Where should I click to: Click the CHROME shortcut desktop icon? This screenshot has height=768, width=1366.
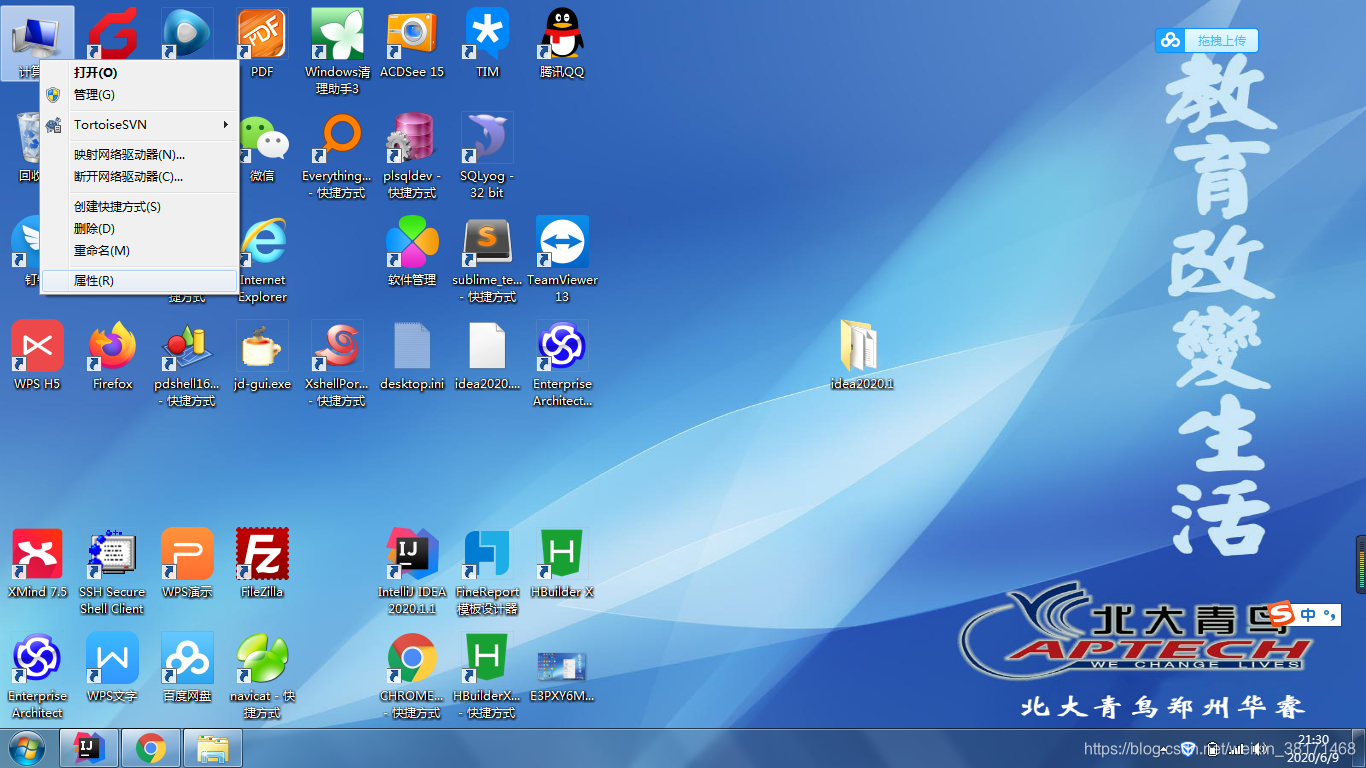pos(411,659)
